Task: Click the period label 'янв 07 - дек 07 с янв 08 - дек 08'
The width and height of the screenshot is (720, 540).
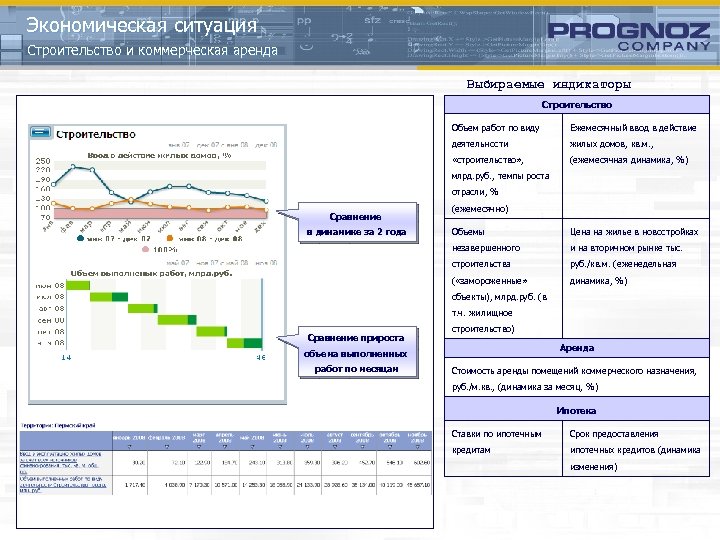Action: click(x=223, y=145)
